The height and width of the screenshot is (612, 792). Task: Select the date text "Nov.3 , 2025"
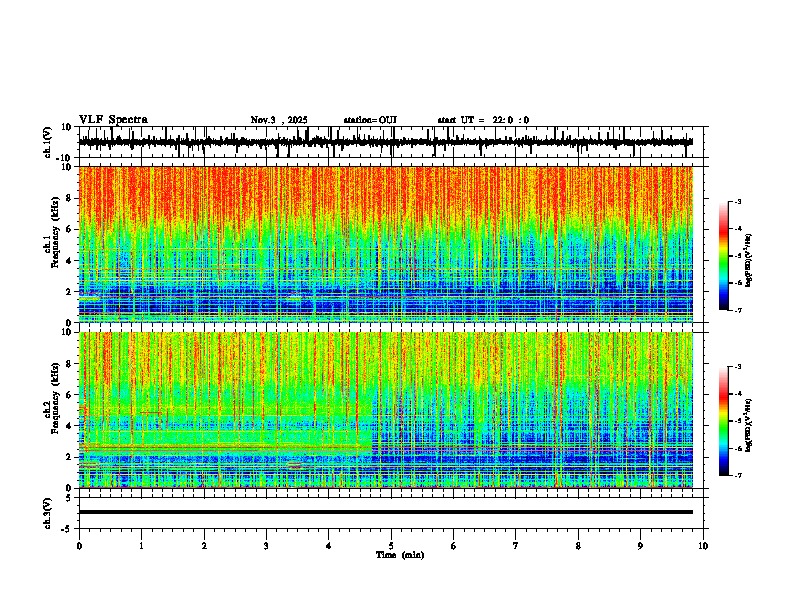point(279,120)
